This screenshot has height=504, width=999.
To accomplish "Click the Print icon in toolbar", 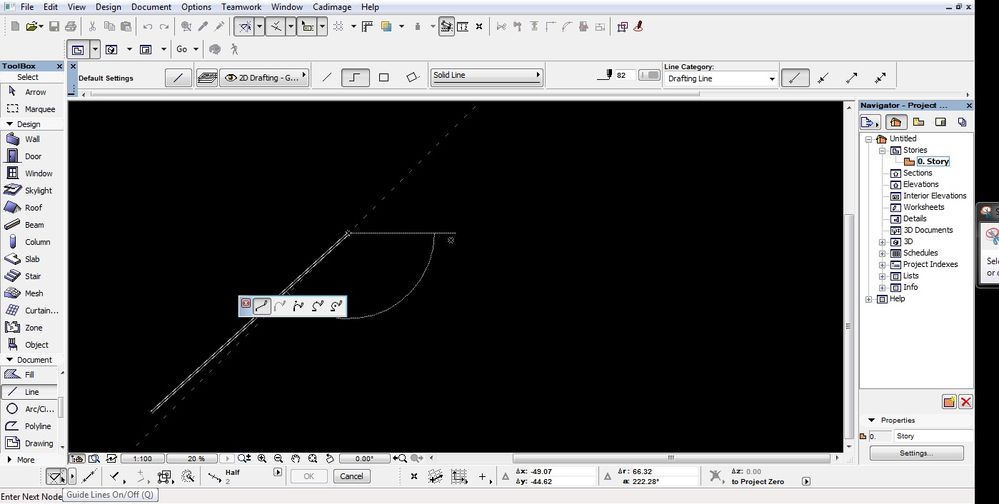I will pyautogui.click(x=71, y=27).
